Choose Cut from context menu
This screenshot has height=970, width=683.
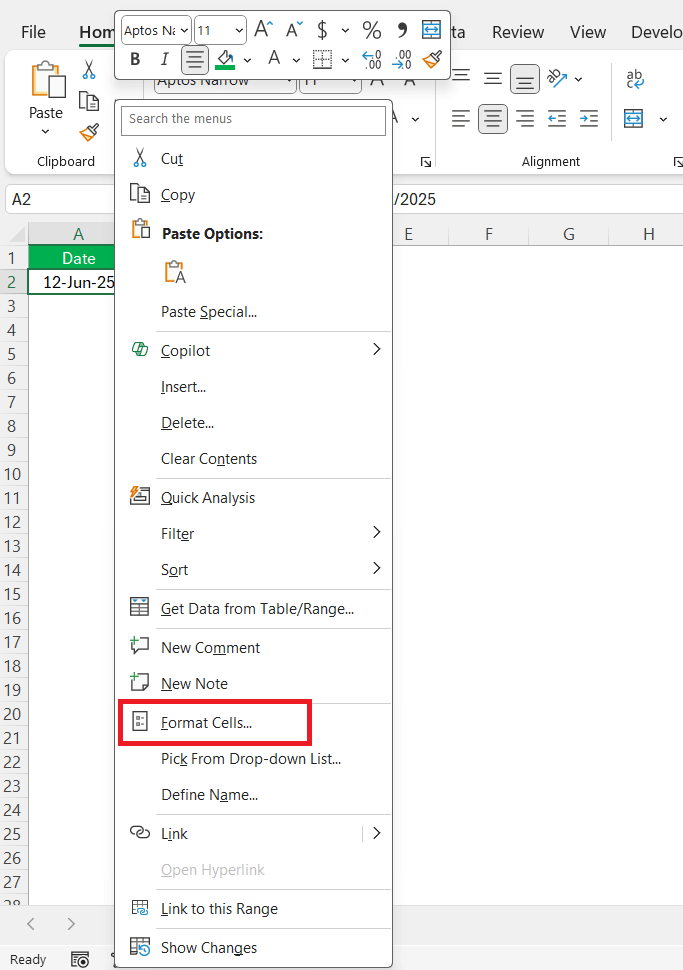click(254, 158)
